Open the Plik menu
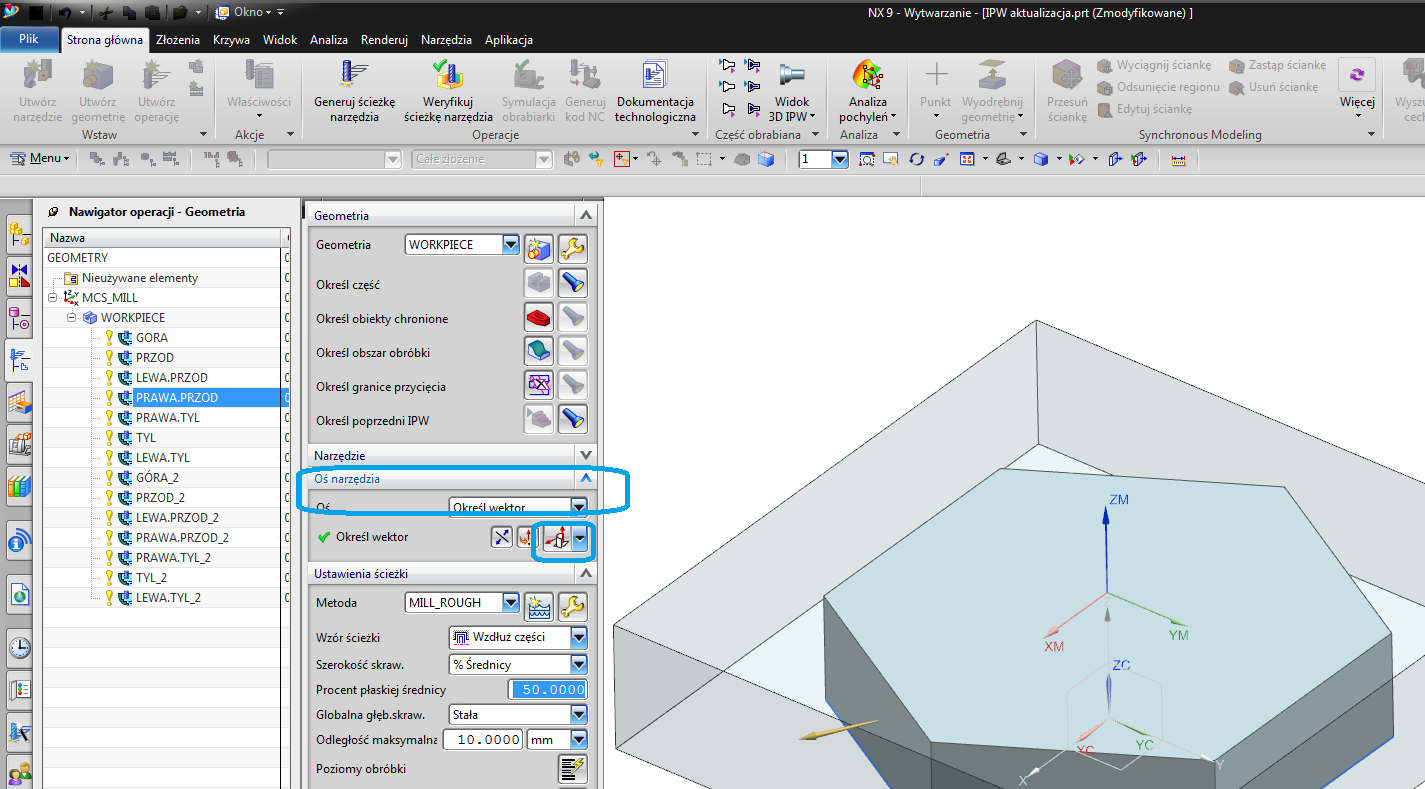Image resolution: width=1425 pixels, height=789 pixels. click(x=29, y=39)
